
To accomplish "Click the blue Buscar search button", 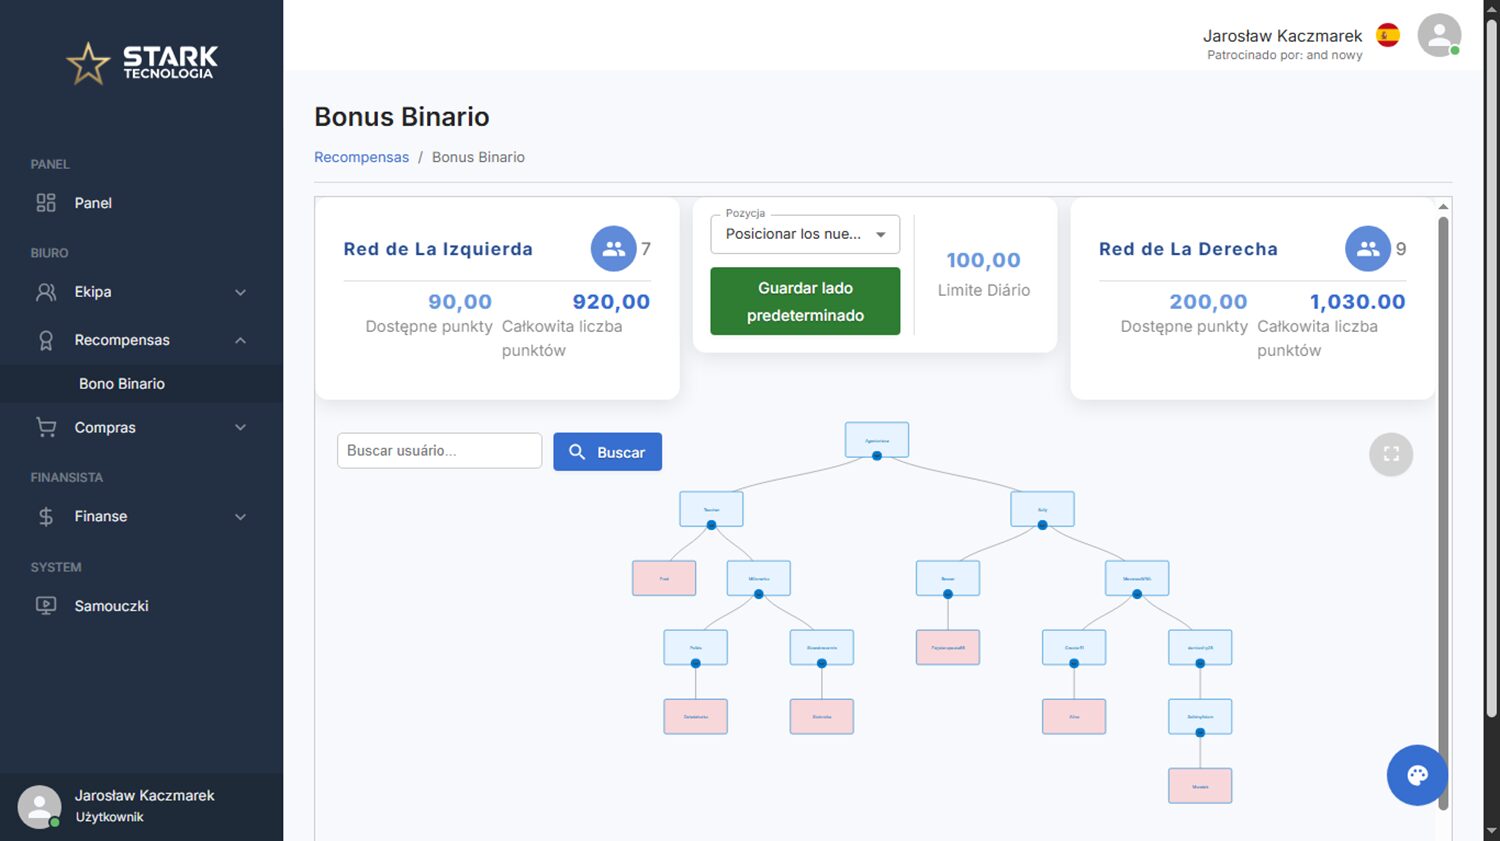I will coord(607,452).
